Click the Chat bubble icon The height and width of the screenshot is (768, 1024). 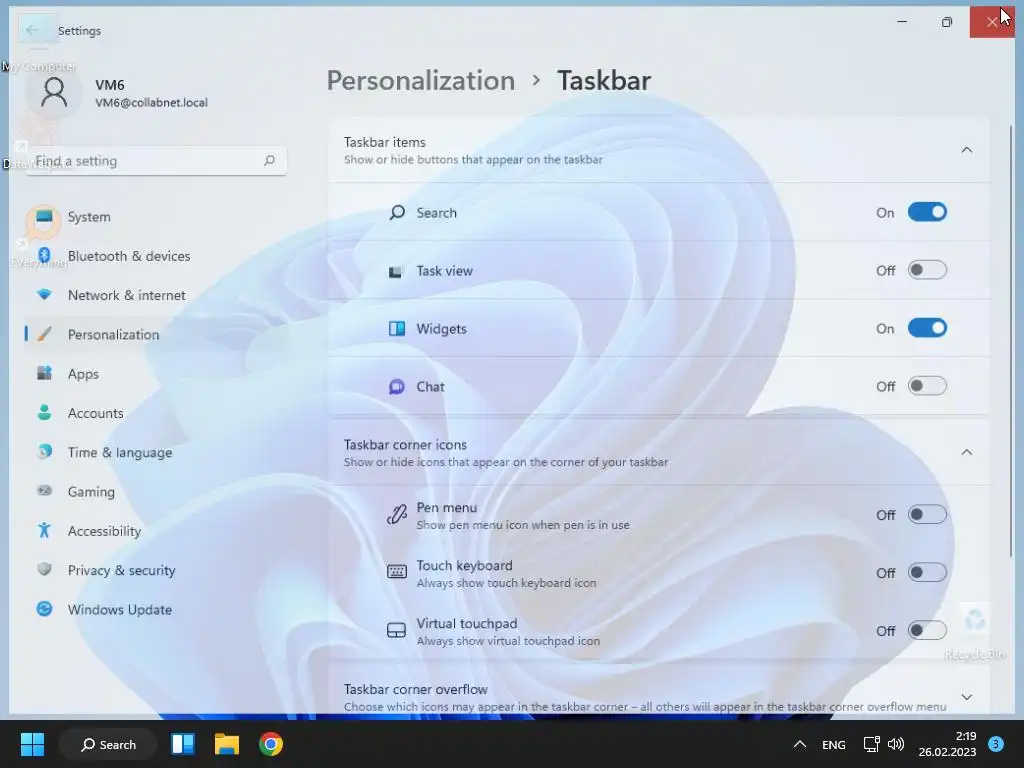[396, 387]
